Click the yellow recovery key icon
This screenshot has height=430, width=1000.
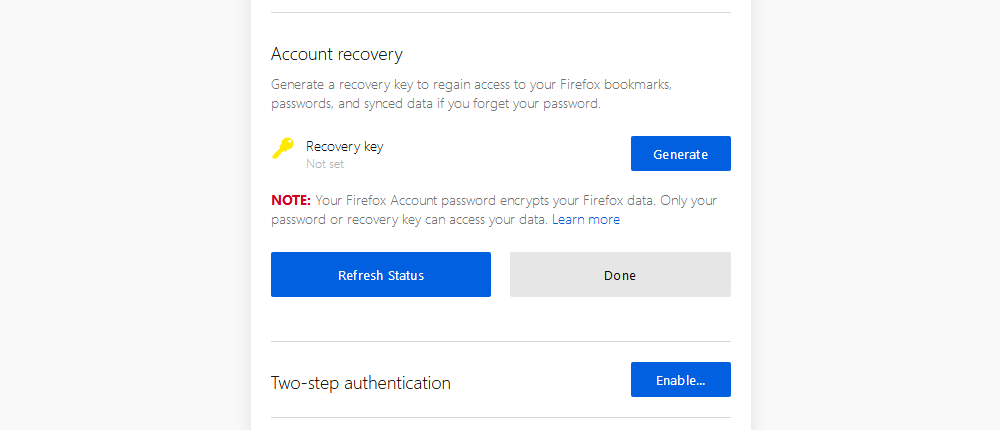(x=282, y=148)
